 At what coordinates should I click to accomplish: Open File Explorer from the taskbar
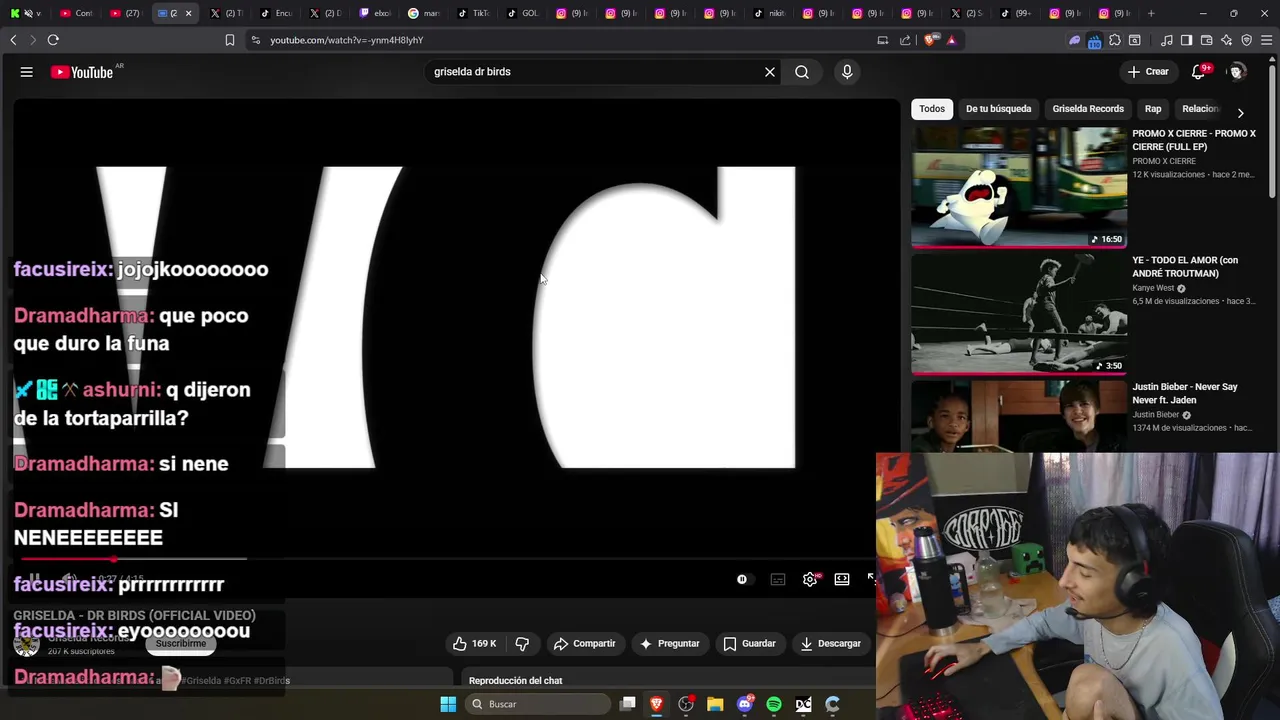pyautogui.click(x=715, y=704)
